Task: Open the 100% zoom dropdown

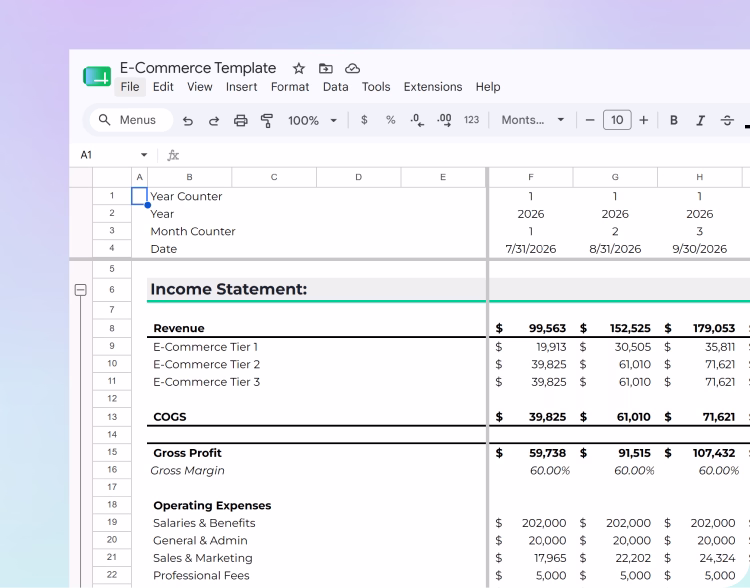Action: pyautogui.click(x=312, y=120)
